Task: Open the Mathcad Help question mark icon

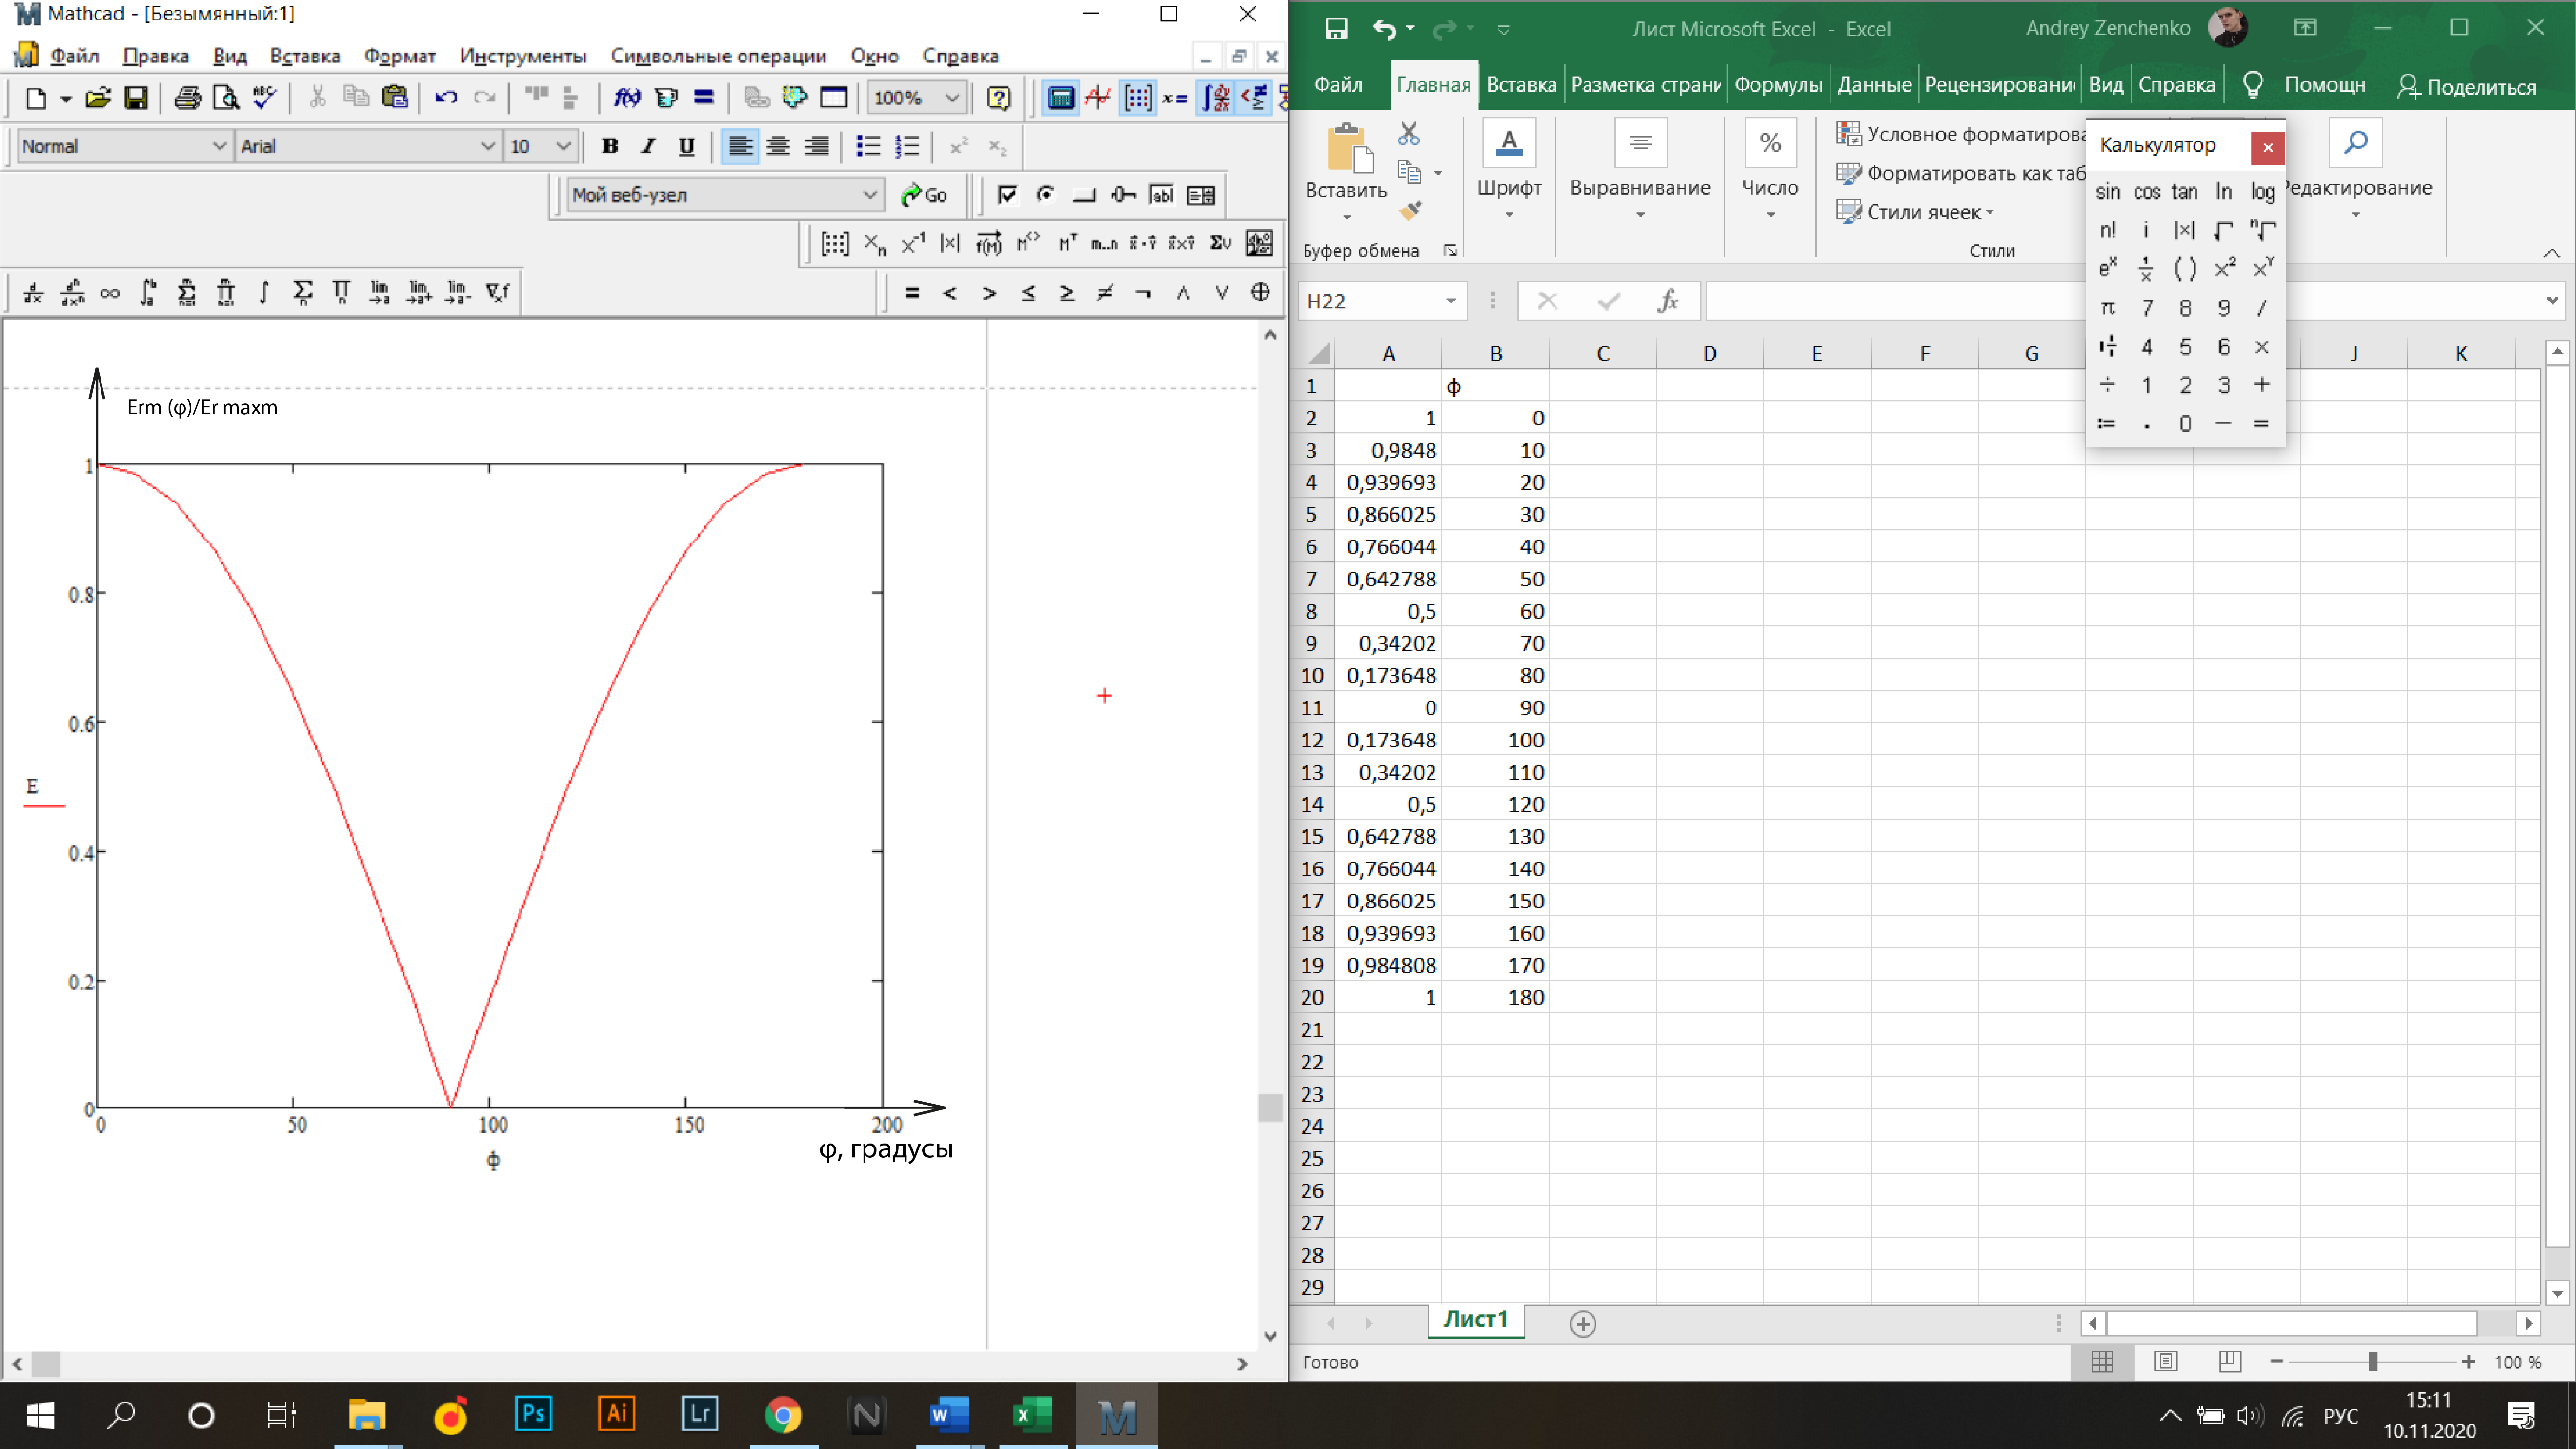Action: point(998,98)
